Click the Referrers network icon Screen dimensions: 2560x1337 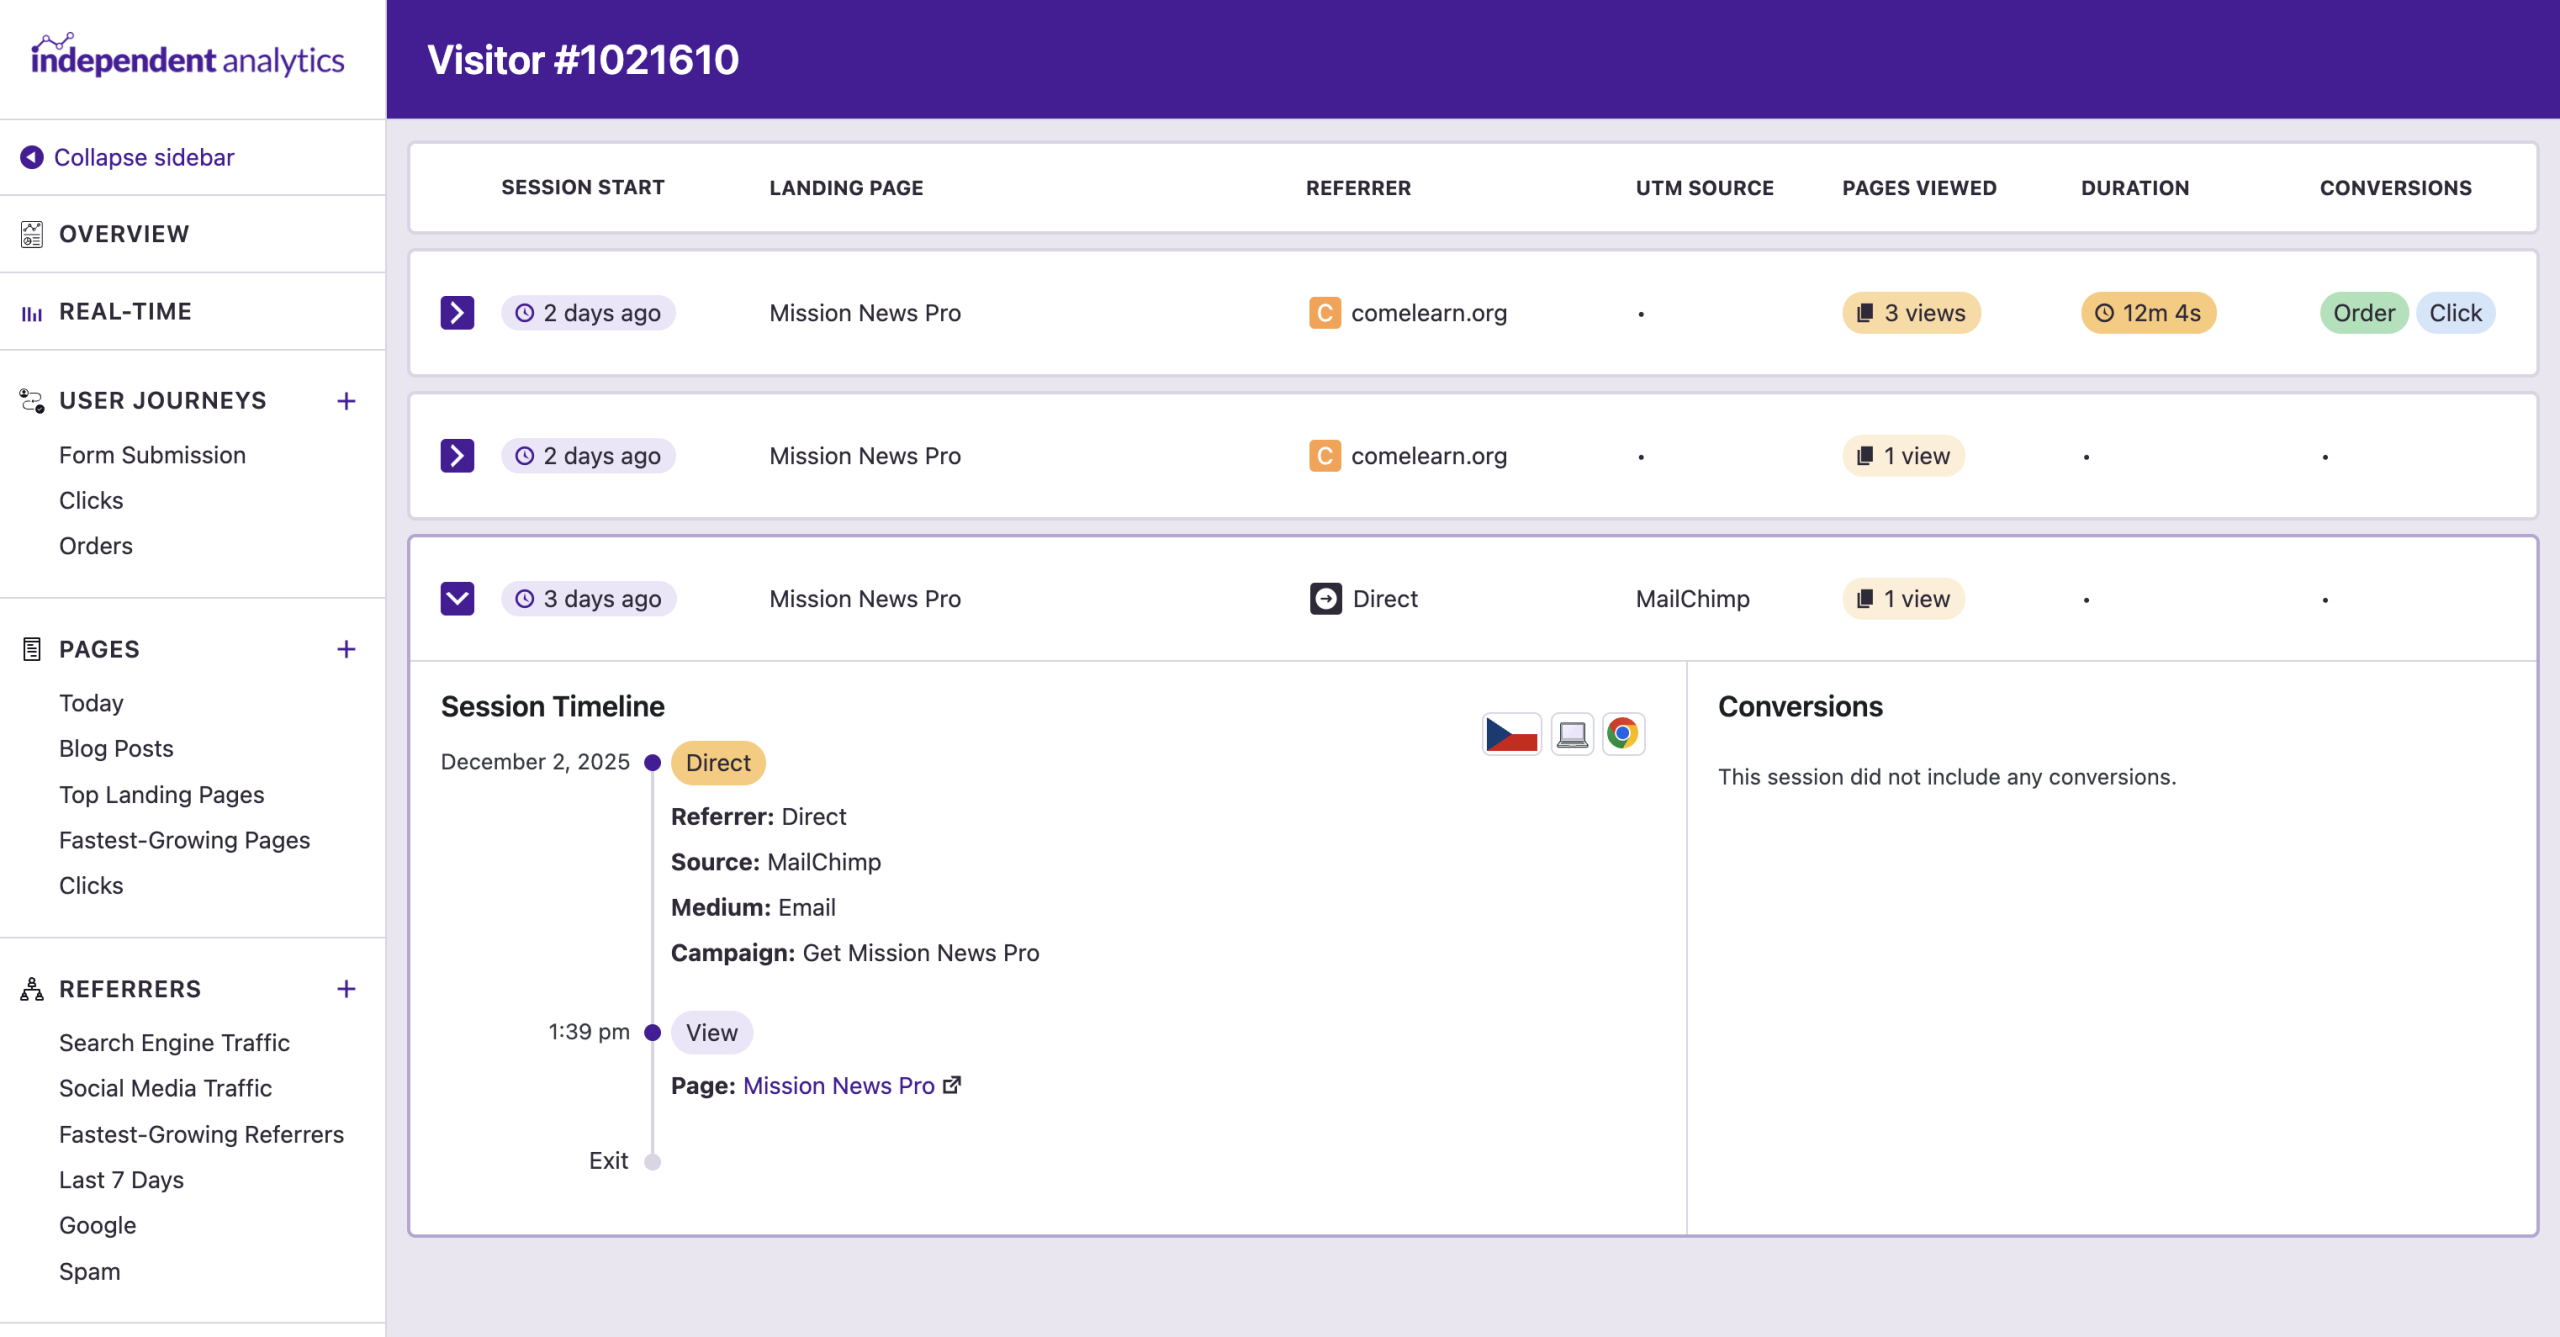29,989
